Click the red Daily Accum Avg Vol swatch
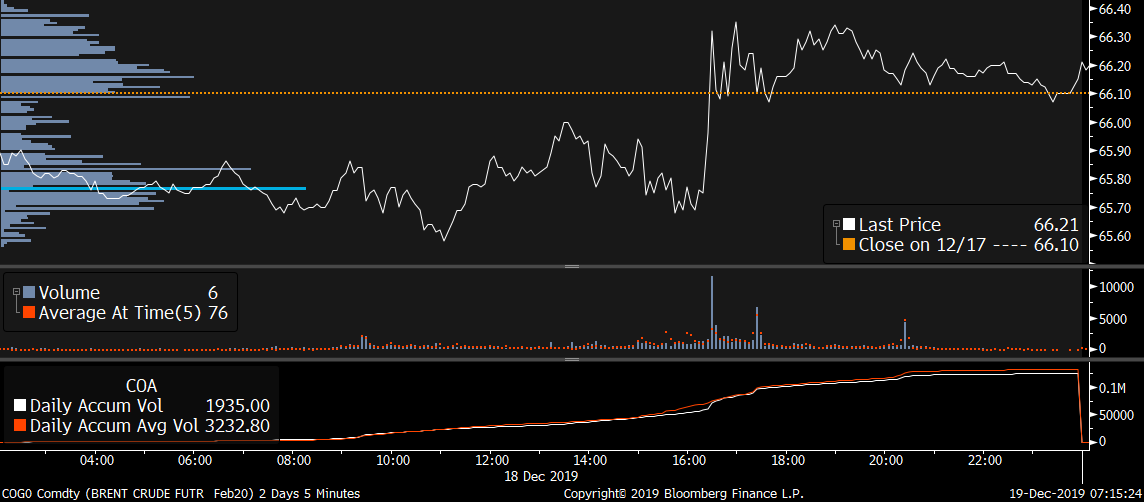Viewport: 1144px width, 502px height. [20, 425]
